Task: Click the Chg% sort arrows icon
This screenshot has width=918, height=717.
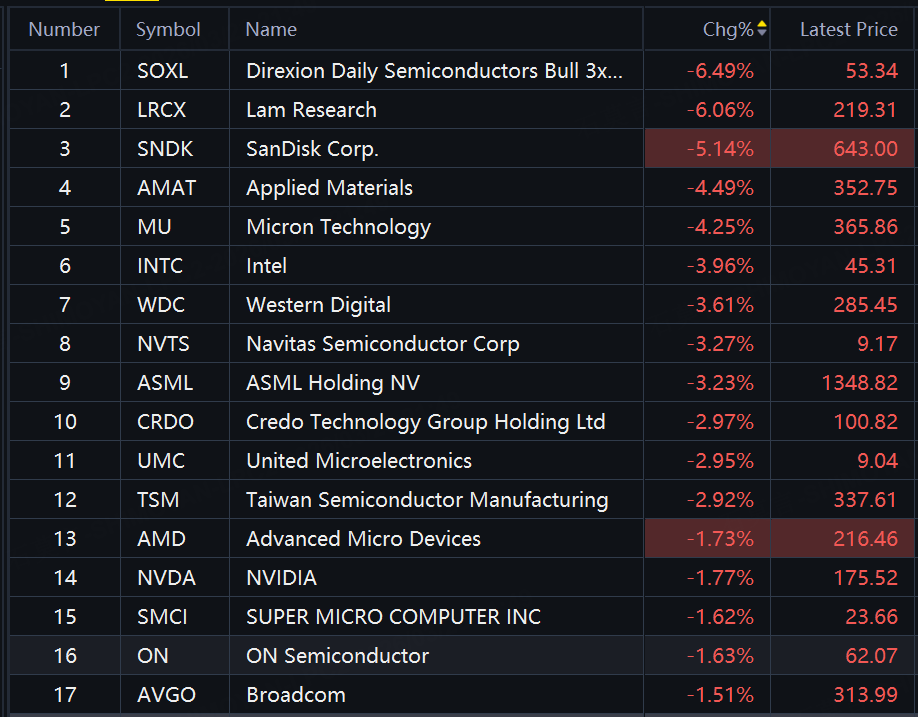Action: [762, 29]
